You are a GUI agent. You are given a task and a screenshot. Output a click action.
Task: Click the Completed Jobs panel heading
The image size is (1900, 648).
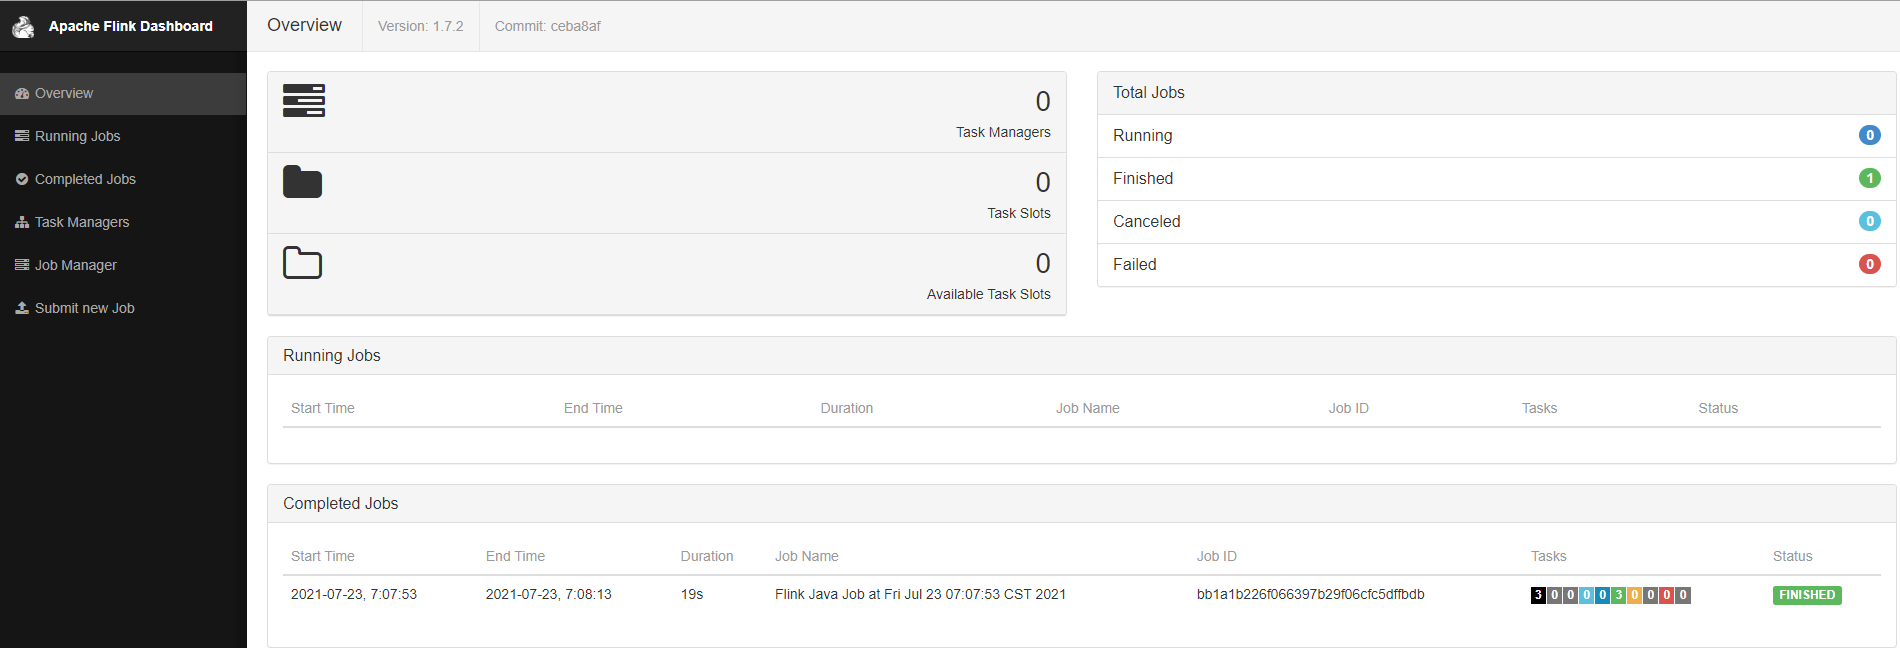coord(340,504)
